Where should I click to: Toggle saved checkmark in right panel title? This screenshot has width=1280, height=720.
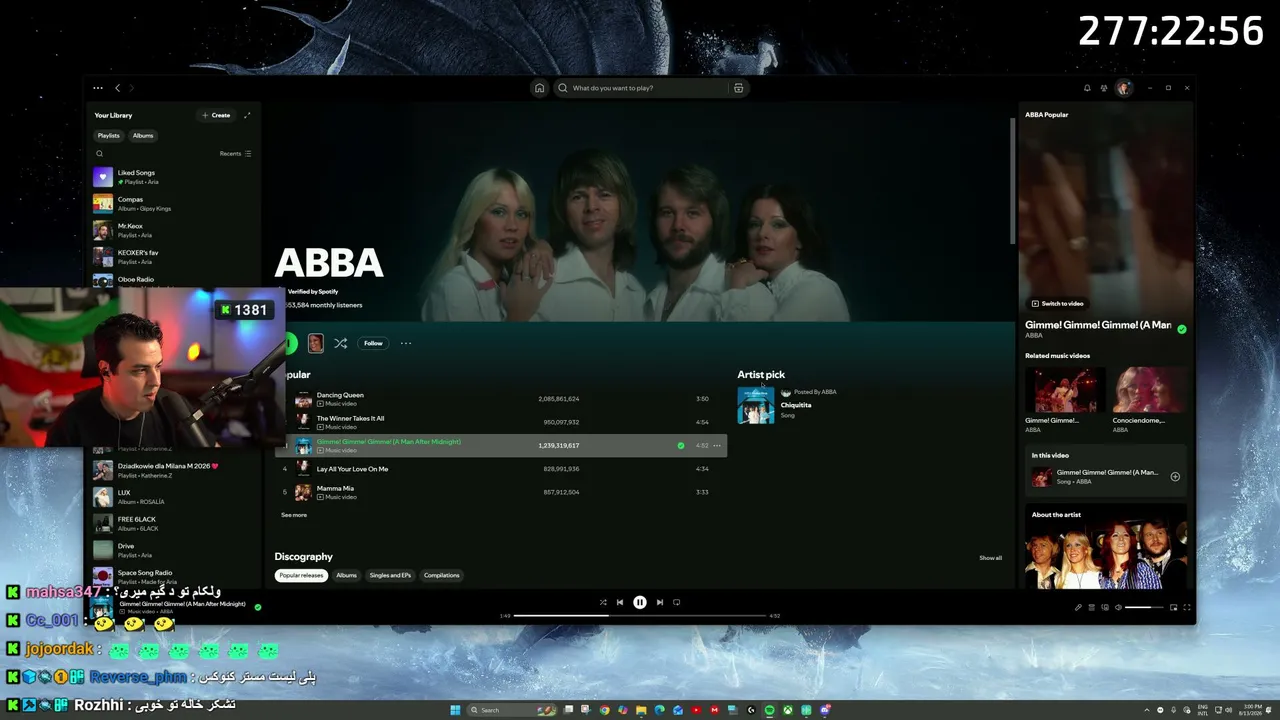coord(1182,329)
